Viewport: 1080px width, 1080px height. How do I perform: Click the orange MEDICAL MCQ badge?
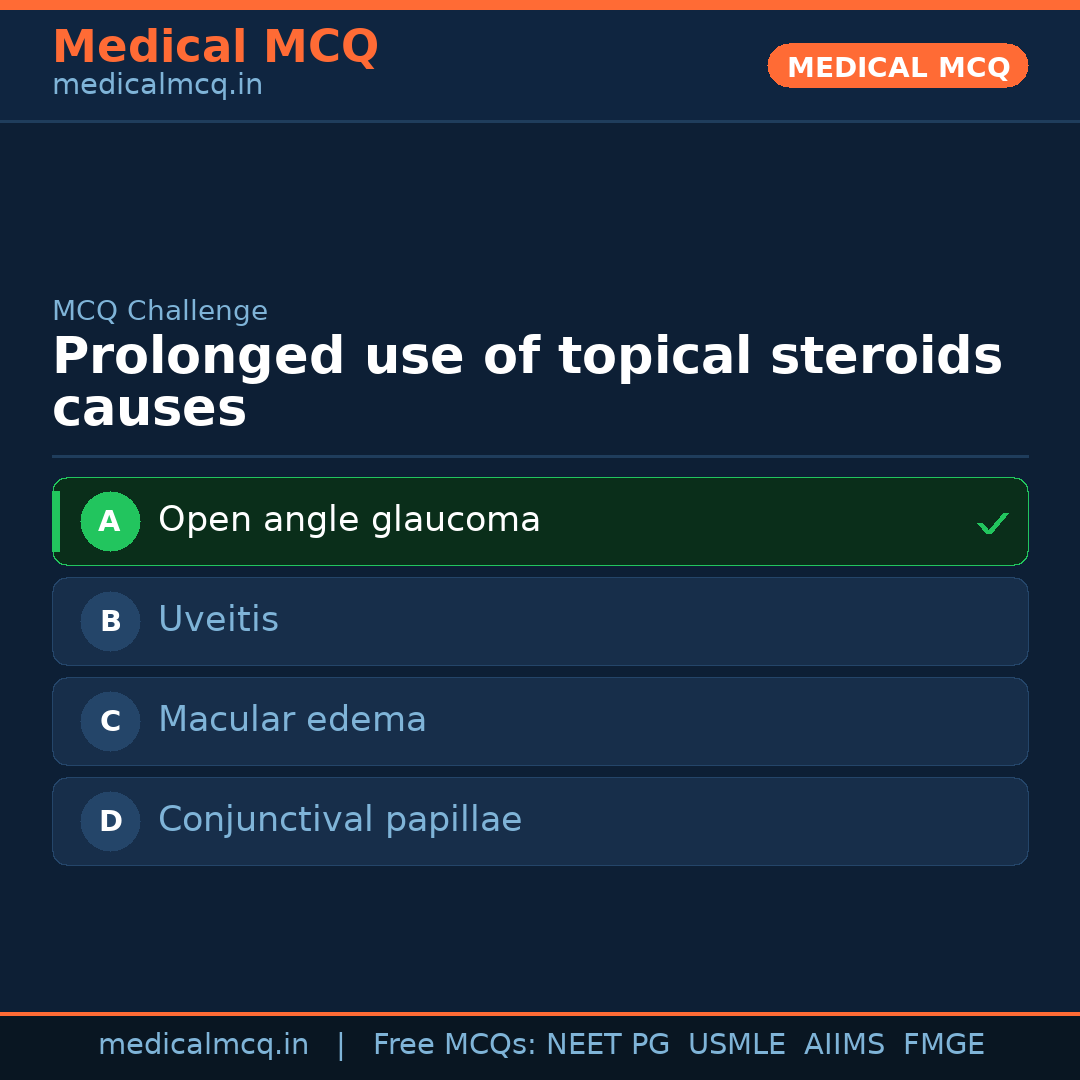pos(898,66)
